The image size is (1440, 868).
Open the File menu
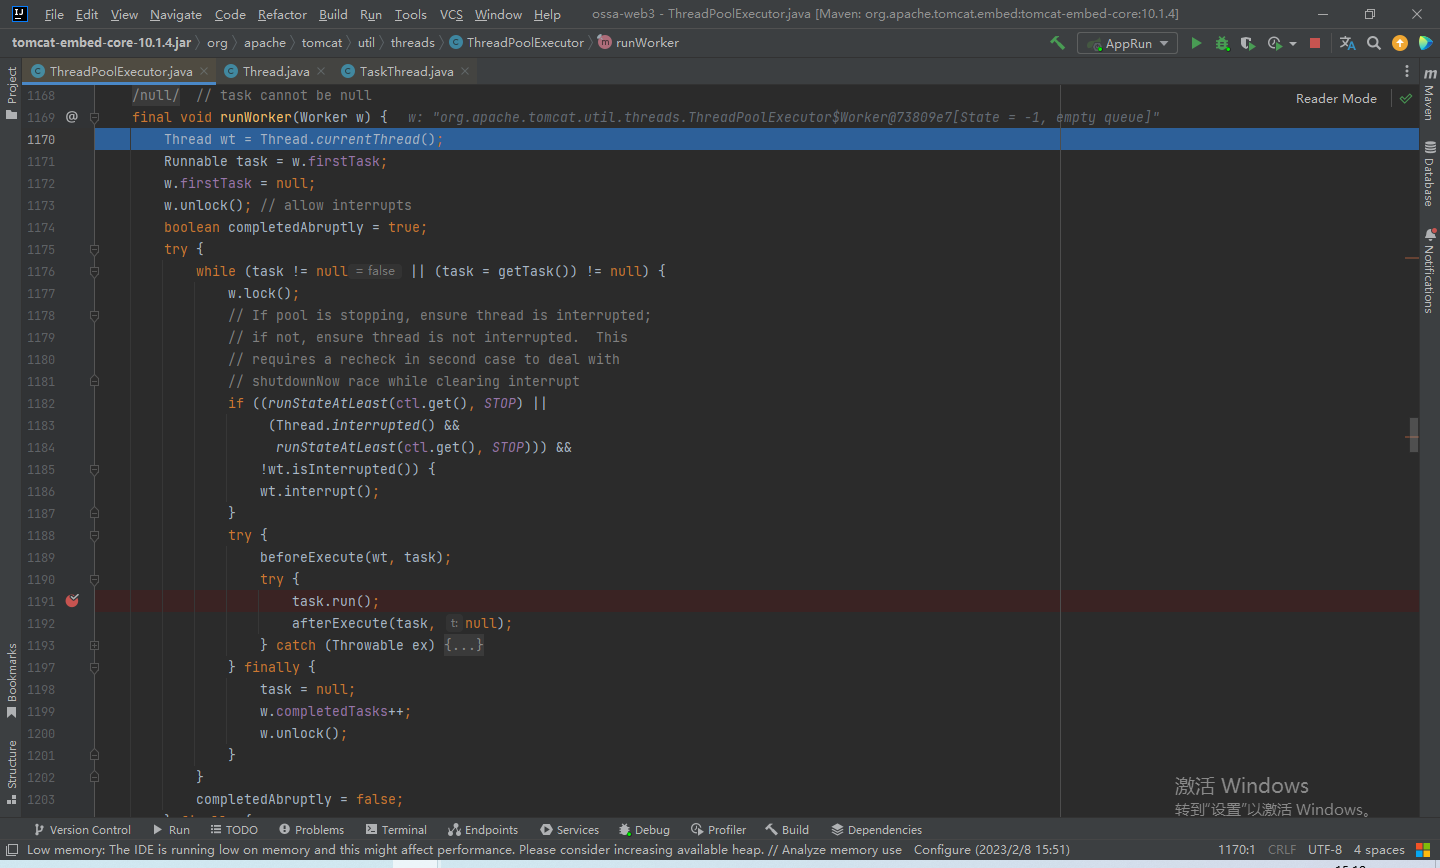click(x=54, y=14)
